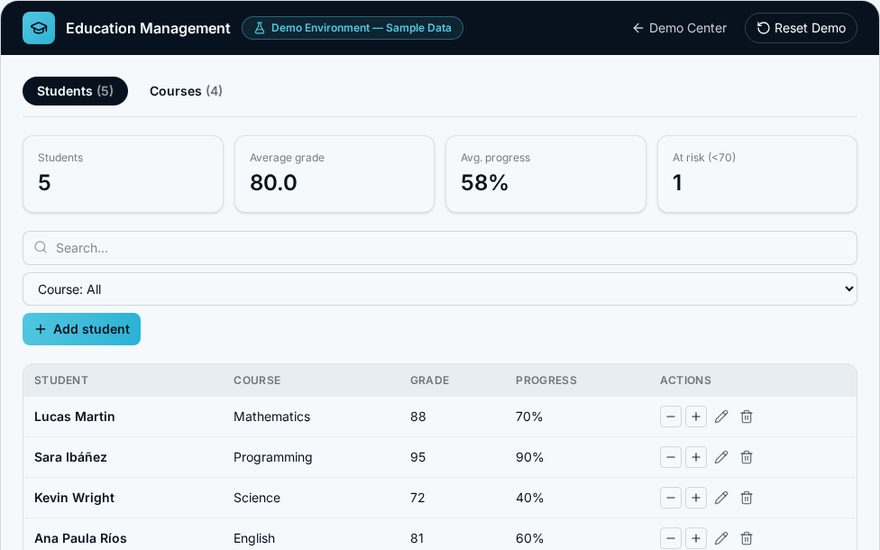Delete Lucas Martin's row

point(746,417)
